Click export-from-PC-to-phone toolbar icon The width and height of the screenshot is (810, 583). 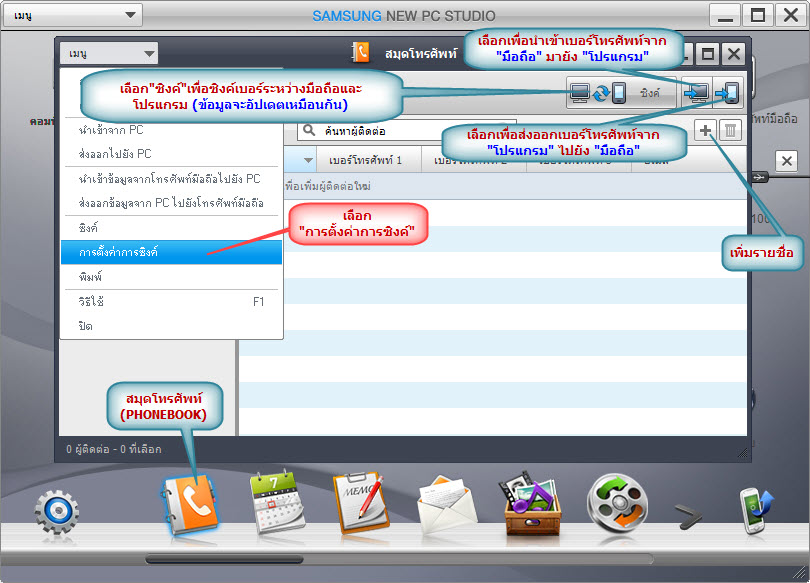pyautogui.click(x=729, y=92)
